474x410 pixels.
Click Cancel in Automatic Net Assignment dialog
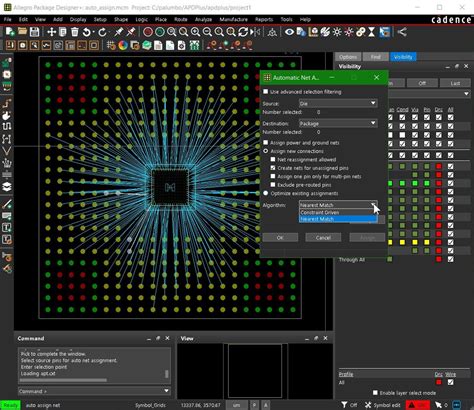tap(323, 238)
